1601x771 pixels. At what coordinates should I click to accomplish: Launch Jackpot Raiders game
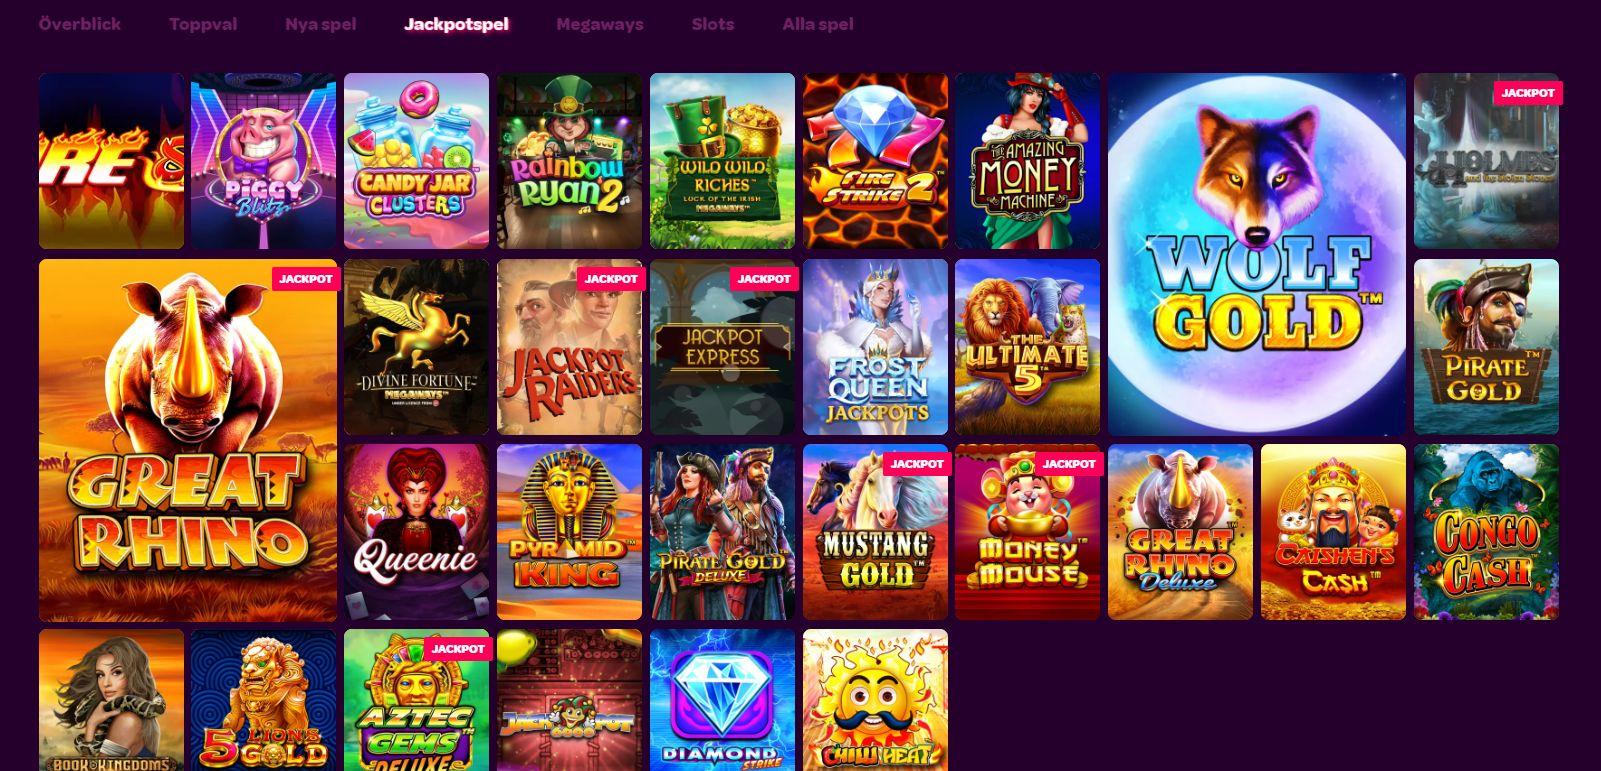570,347
